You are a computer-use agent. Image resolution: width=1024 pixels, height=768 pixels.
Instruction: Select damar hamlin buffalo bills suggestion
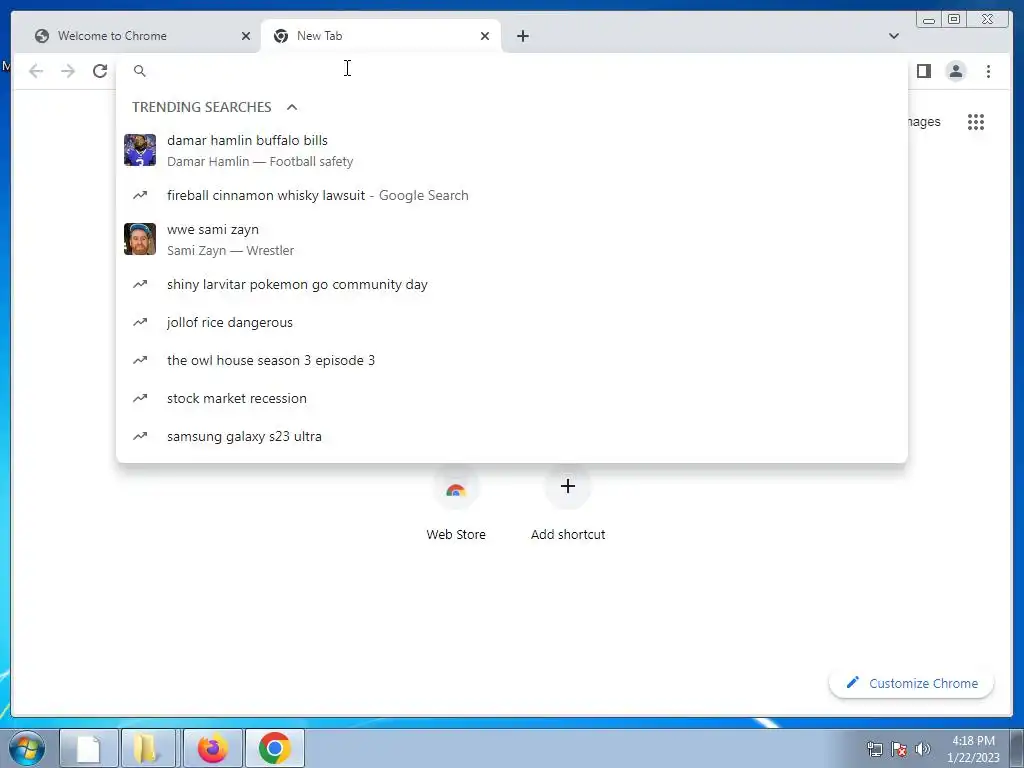[x=511, y=150]
